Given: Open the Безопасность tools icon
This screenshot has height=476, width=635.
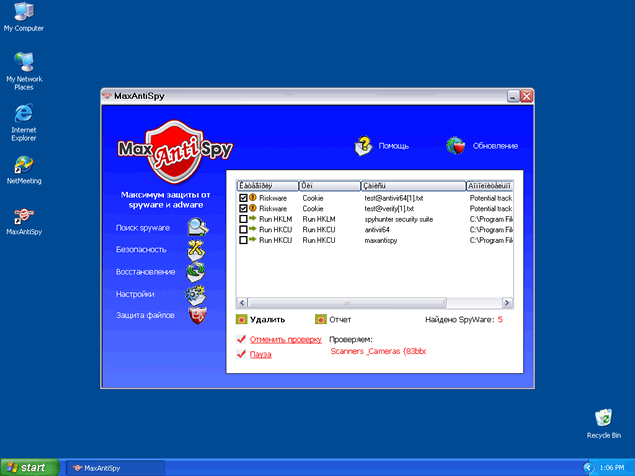Looking at the screenshot, I should (197, 249).
